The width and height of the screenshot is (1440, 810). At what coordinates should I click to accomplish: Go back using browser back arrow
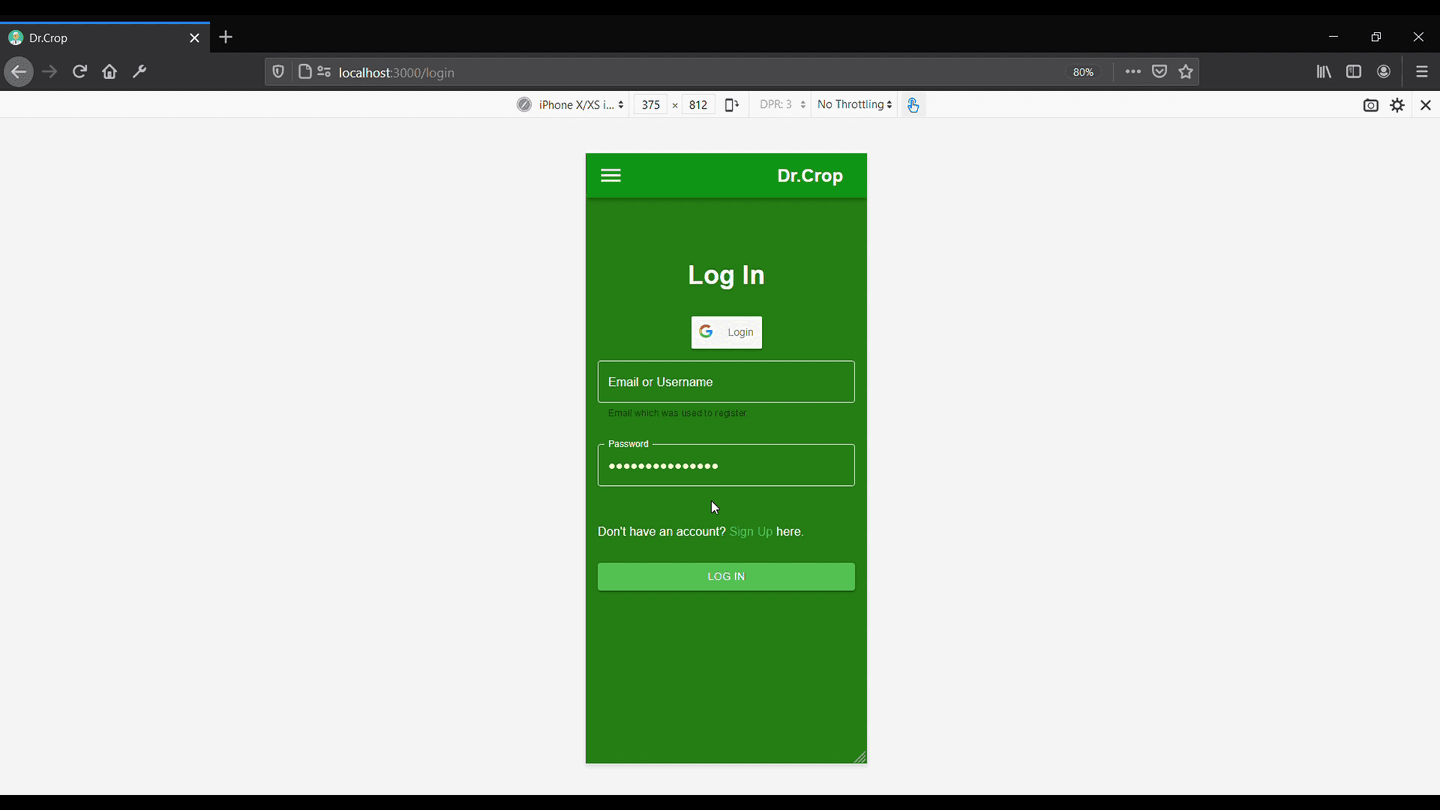click(18, 72)
